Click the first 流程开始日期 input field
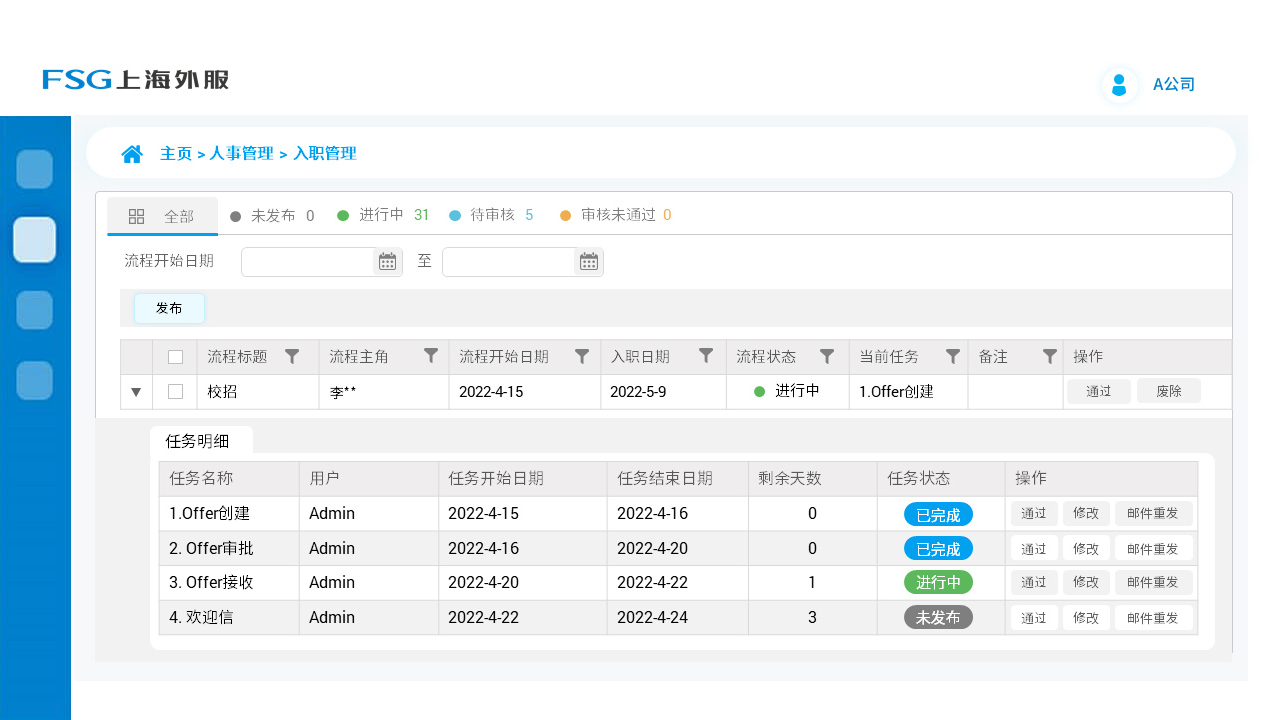This screenshot has height=720, width=1280. 310,261
